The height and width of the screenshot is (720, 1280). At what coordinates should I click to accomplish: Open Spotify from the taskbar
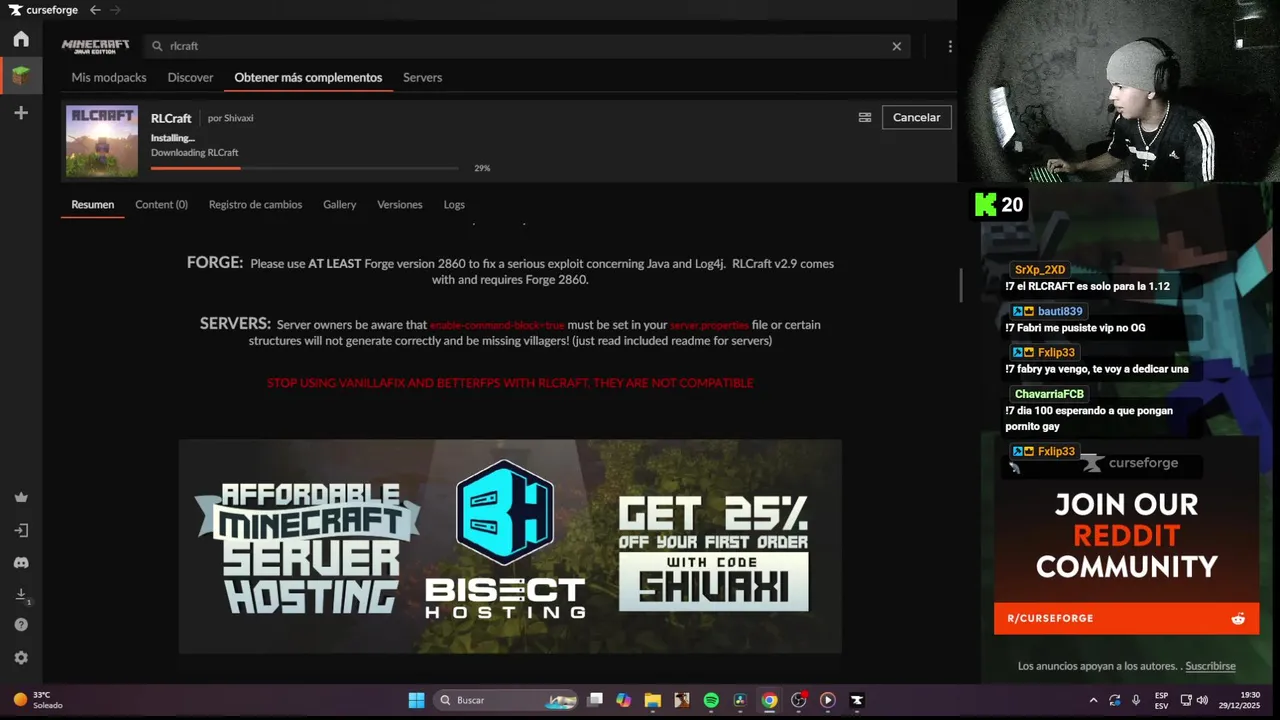(711, 700)
